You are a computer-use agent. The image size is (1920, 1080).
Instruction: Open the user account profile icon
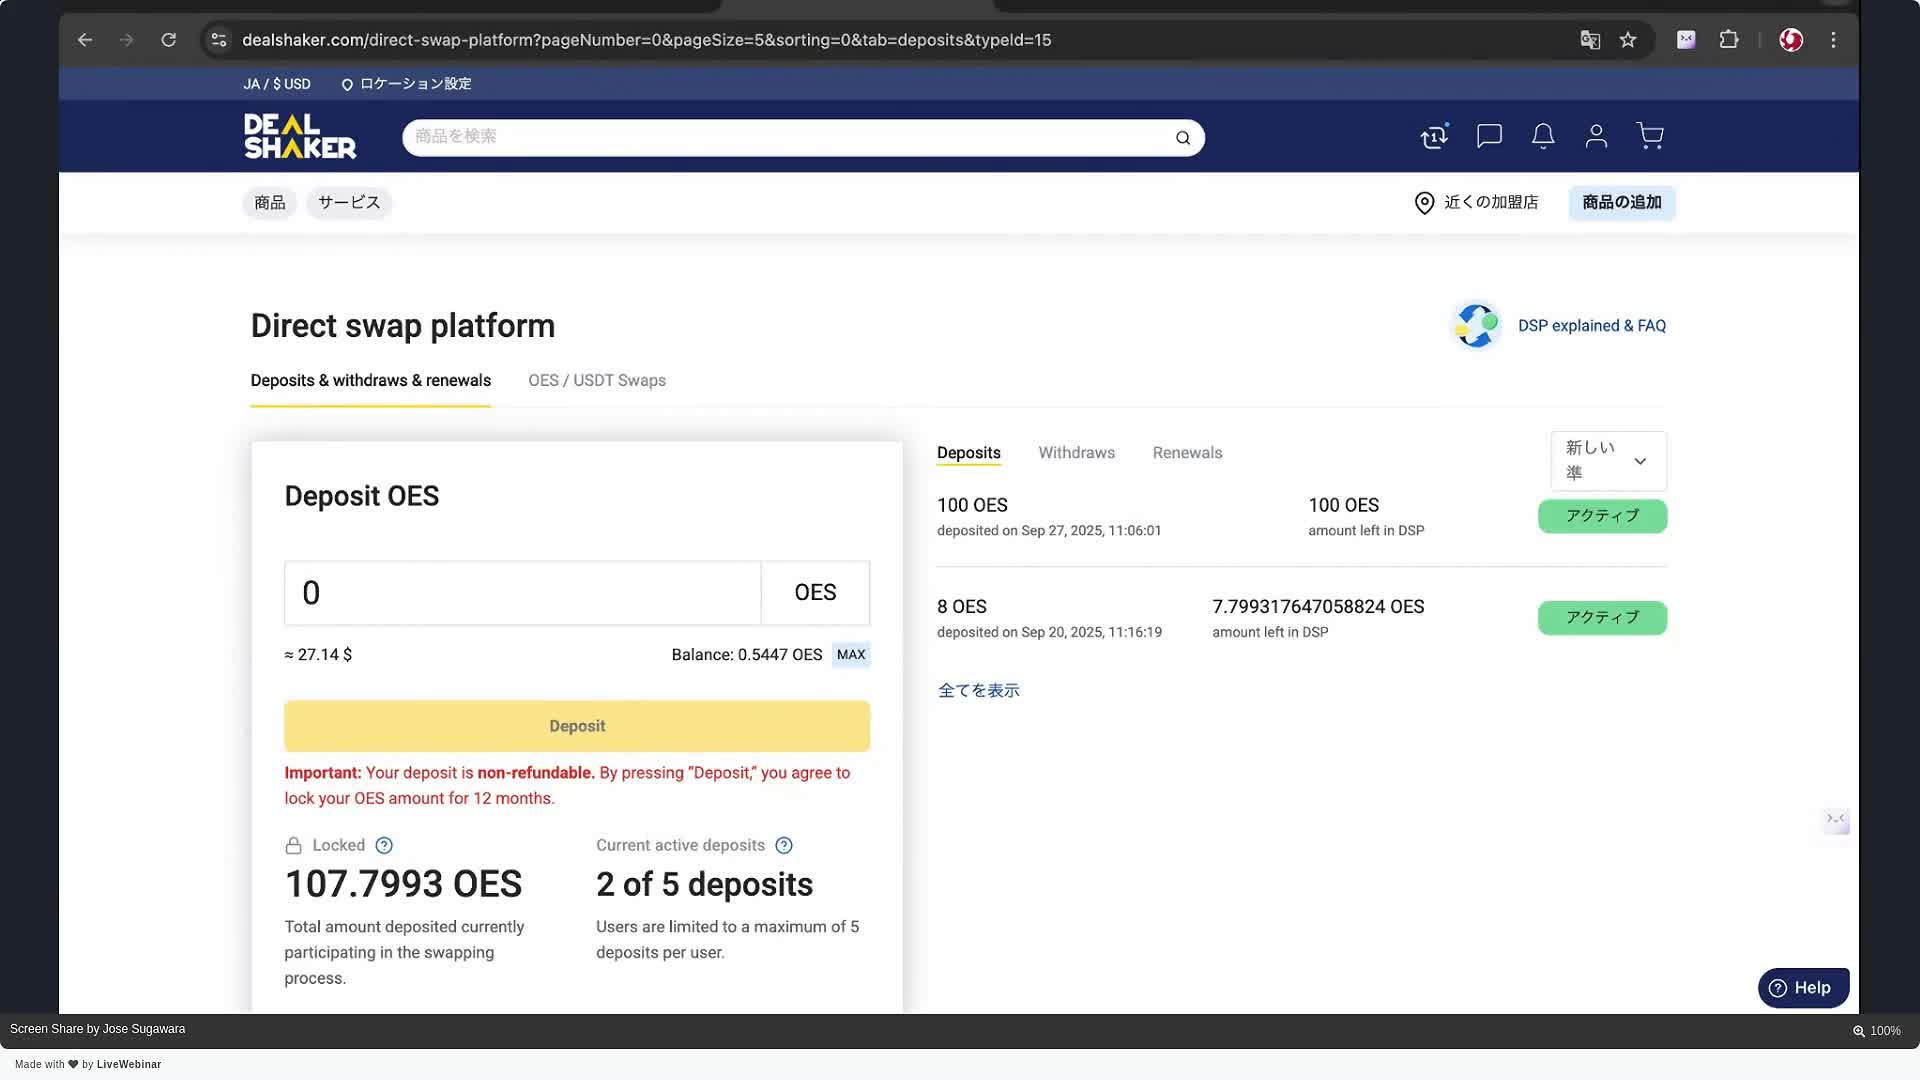tap(1596, 136)
